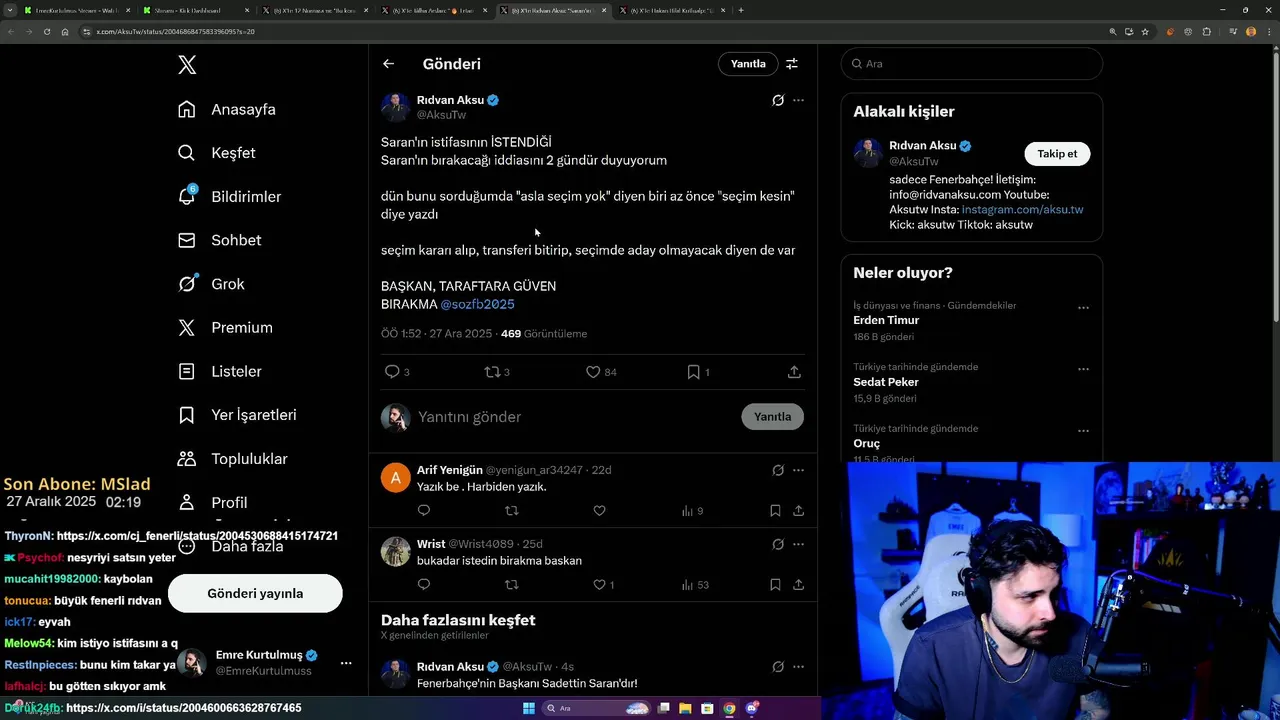The height and width of the screenshot is (720, 1280).
Task: Click Gönderi yayınla button
Action: click(x=255, y=593)
